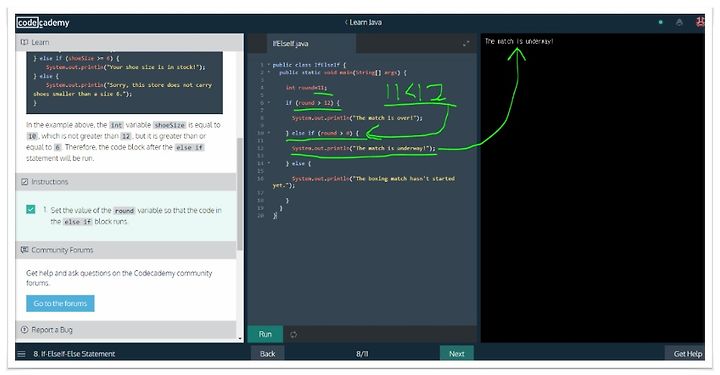Fold the else if (round > 0) block
Screen dimensions: 720x375
[x=269, y=133]
